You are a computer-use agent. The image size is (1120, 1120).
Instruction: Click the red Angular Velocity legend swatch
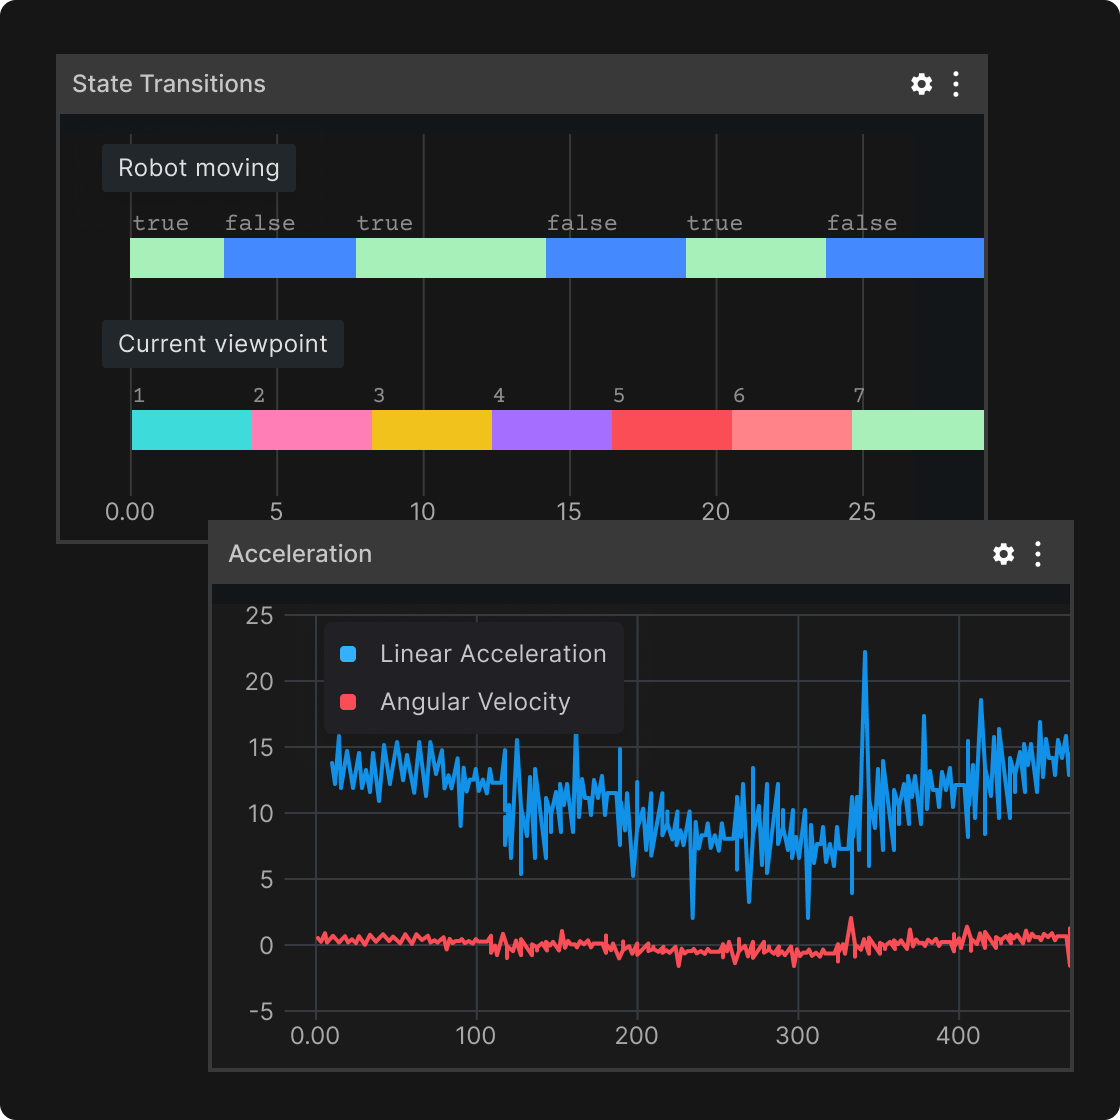[348, 701]
